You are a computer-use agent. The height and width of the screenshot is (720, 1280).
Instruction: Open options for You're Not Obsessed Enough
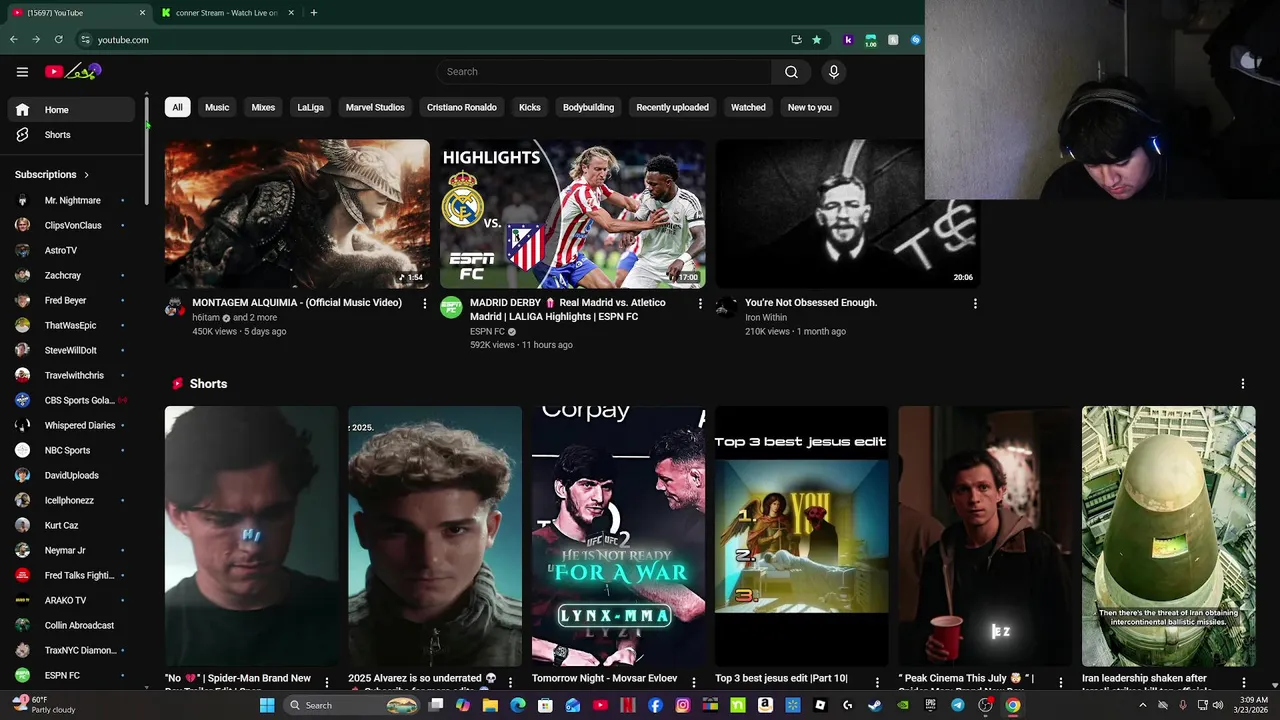tap(975, 303)
